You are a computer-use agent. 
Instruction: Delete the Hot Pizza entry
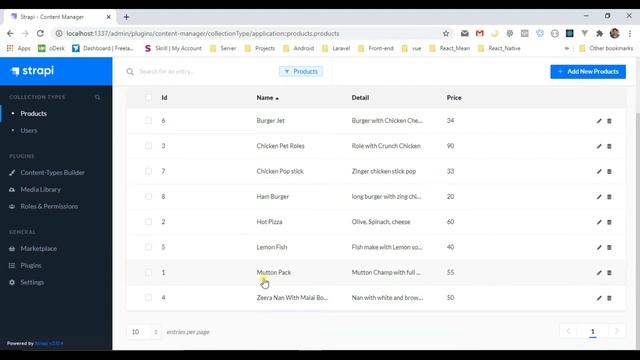(609, 222)
